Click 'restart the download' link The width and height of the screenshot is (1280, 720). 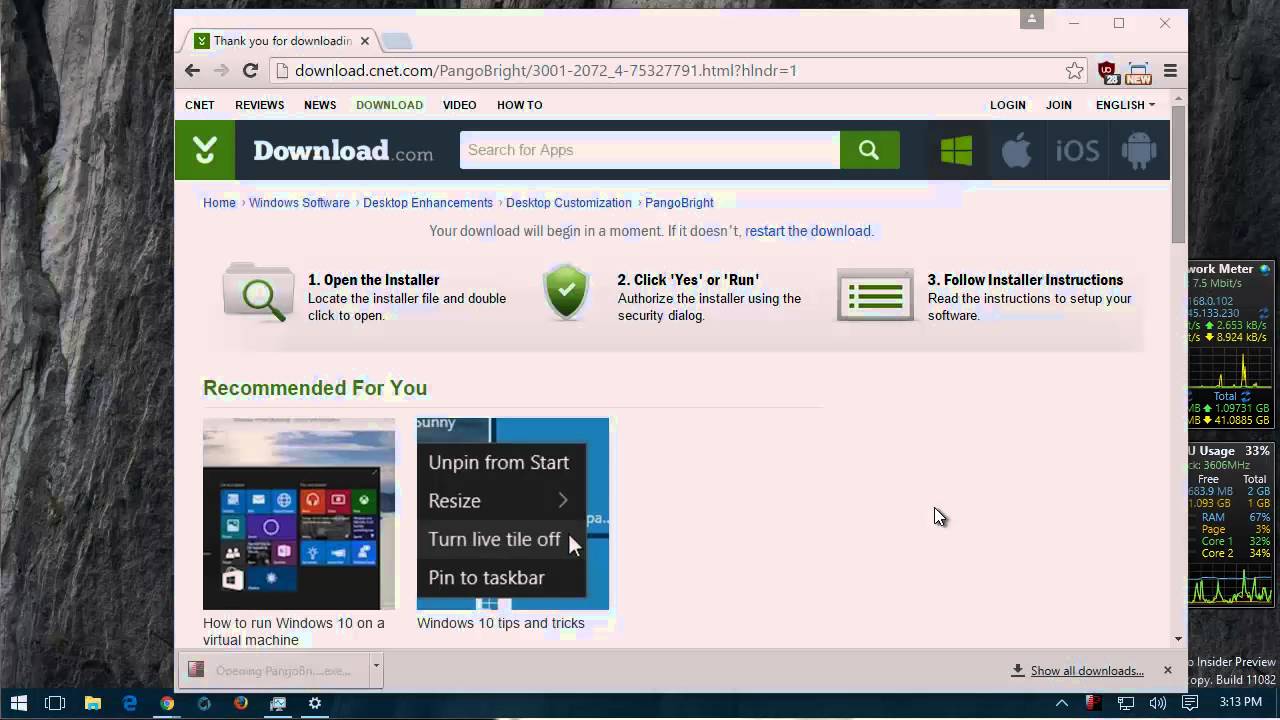point(808,231)
